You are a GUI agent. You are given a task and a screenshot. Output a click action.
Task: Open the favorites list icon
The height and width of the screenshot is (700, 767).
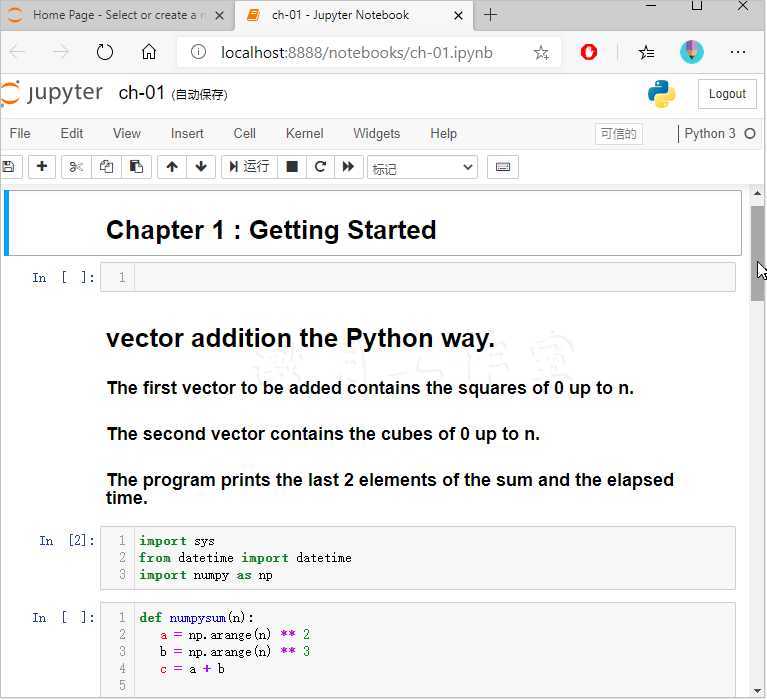tap(646, 52)
